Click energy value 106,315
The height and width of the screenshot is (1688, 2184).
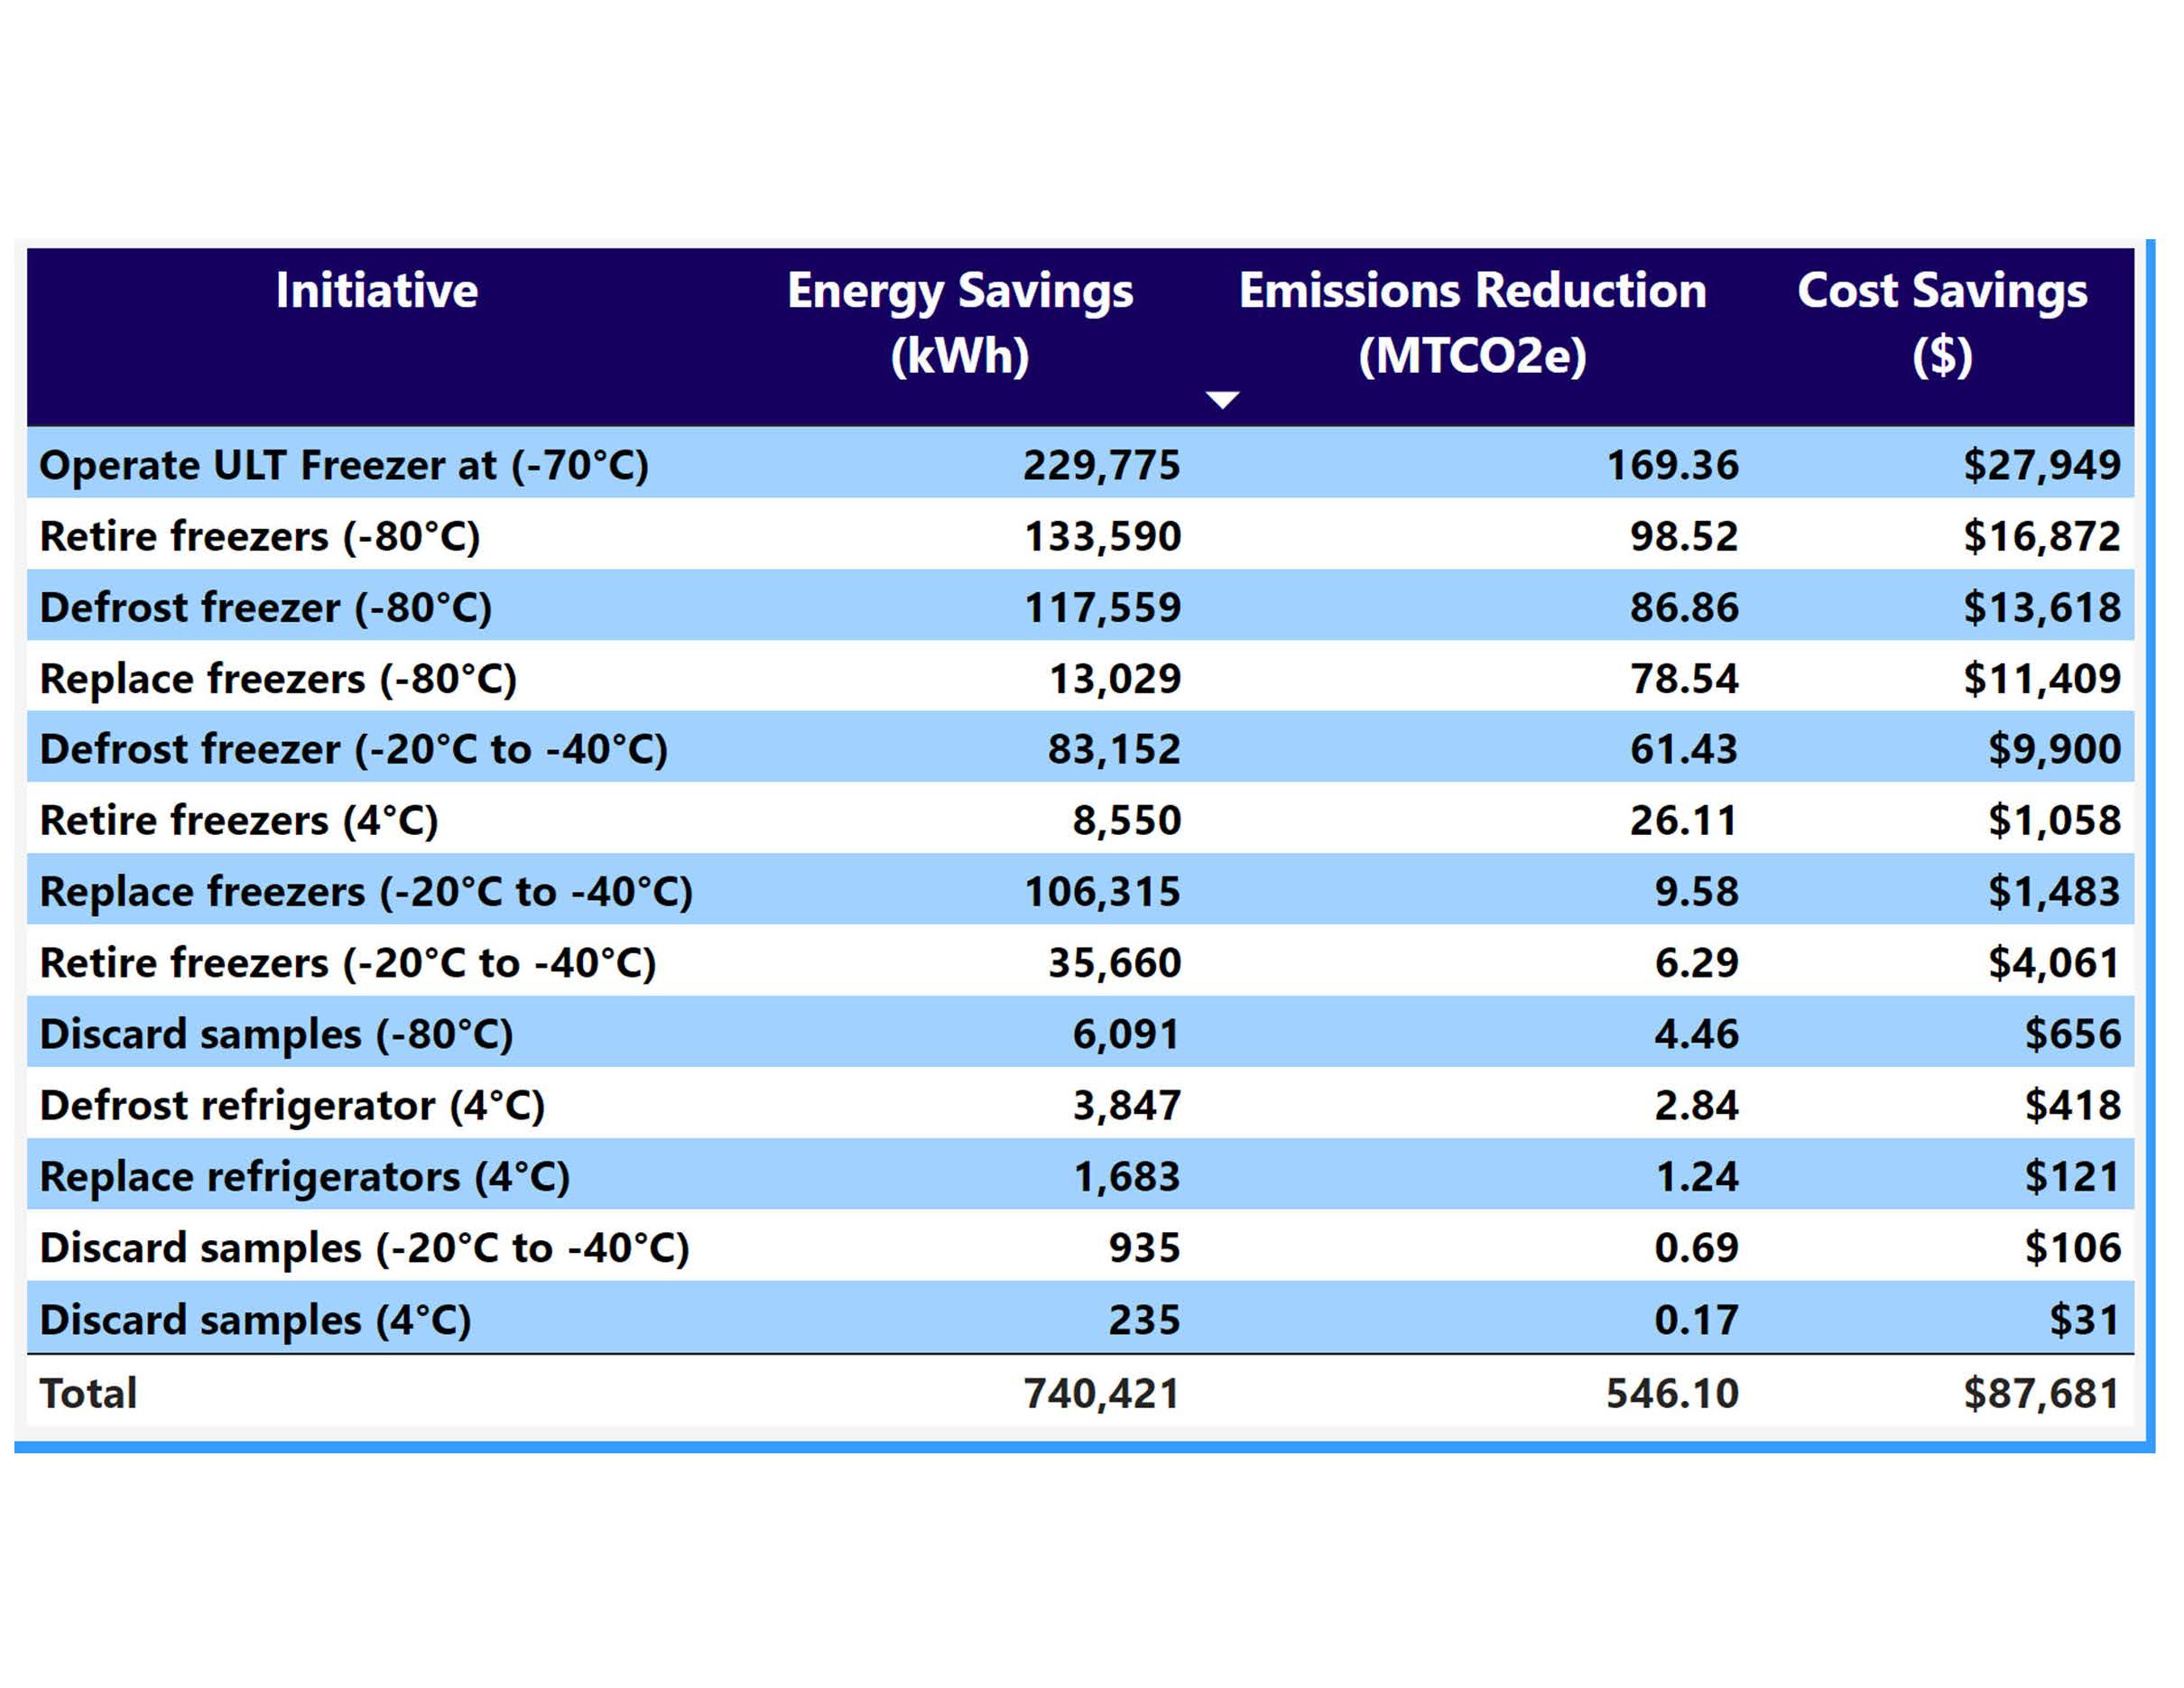pyautogui.click(x=1102, y=892)
